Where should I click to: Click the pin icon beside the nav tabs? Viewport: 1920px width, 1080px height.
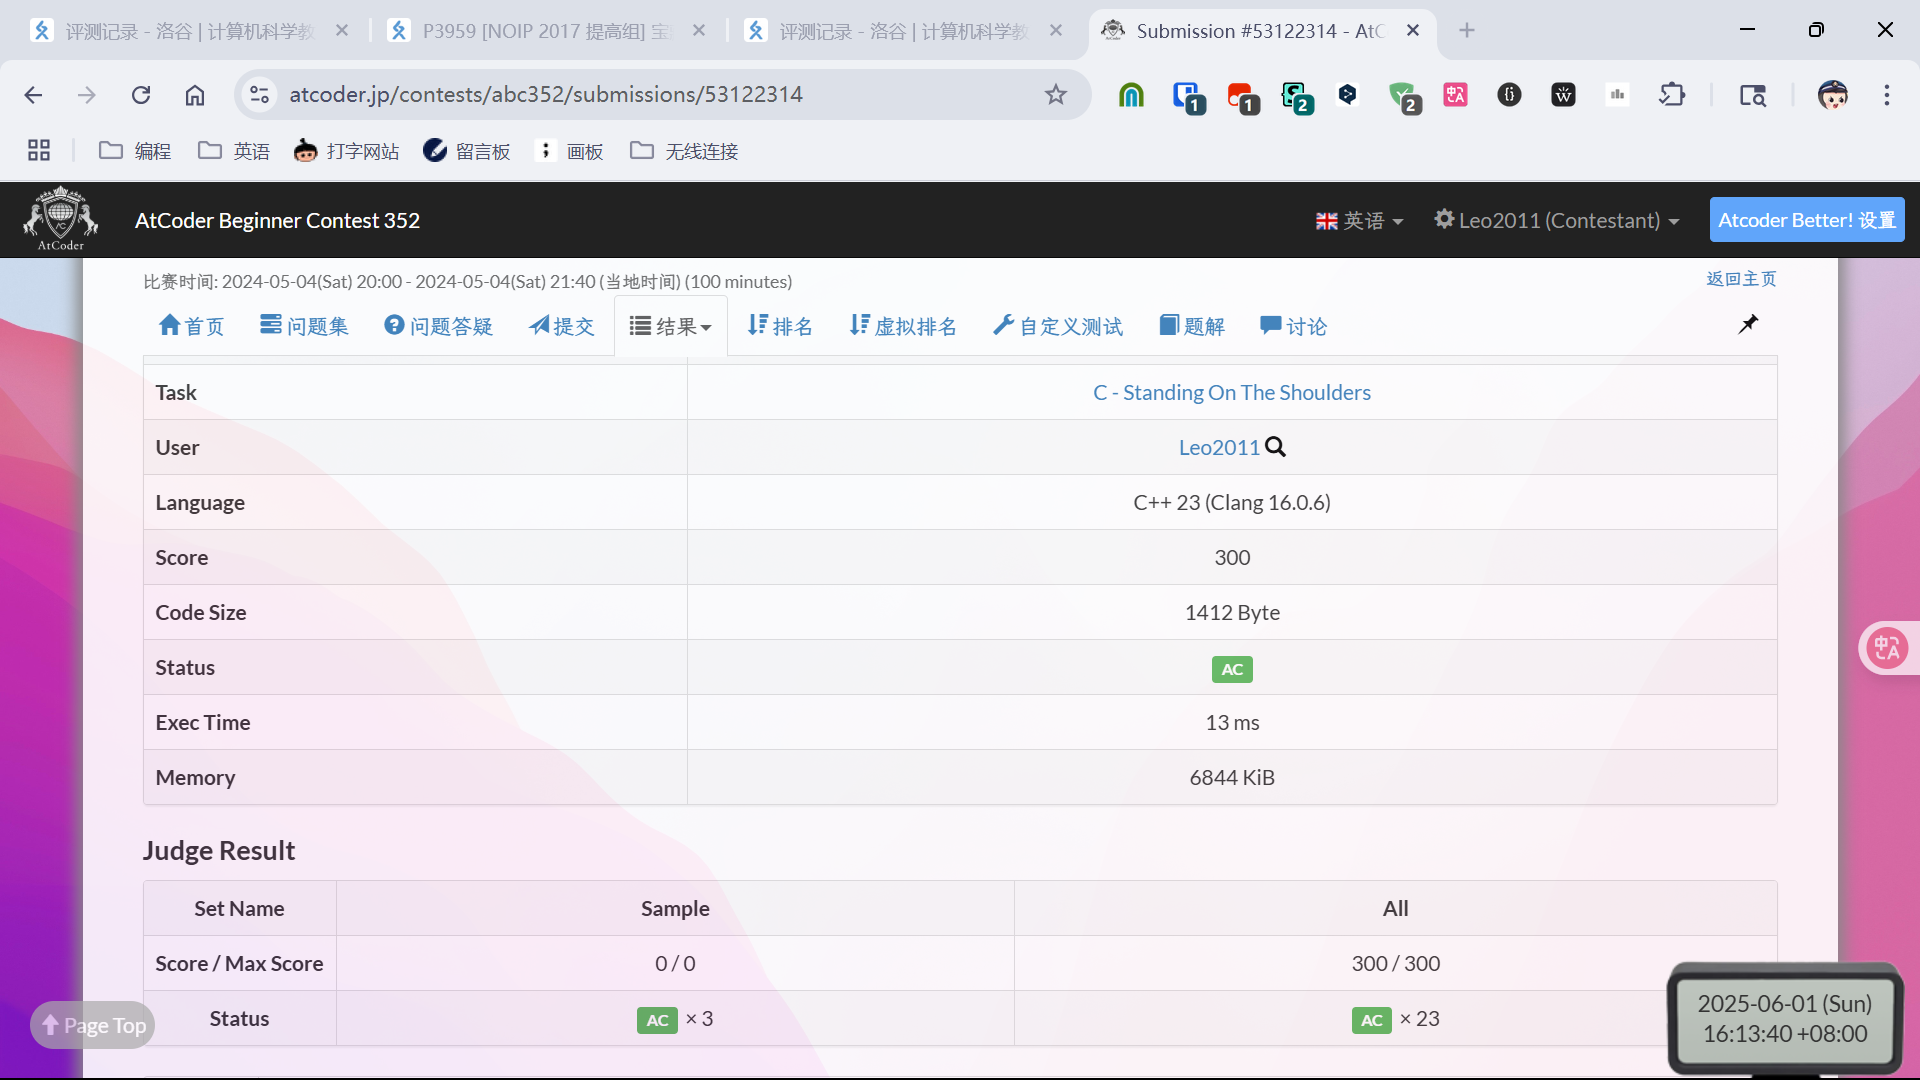pyautogui.click(x=1748, y=324)
